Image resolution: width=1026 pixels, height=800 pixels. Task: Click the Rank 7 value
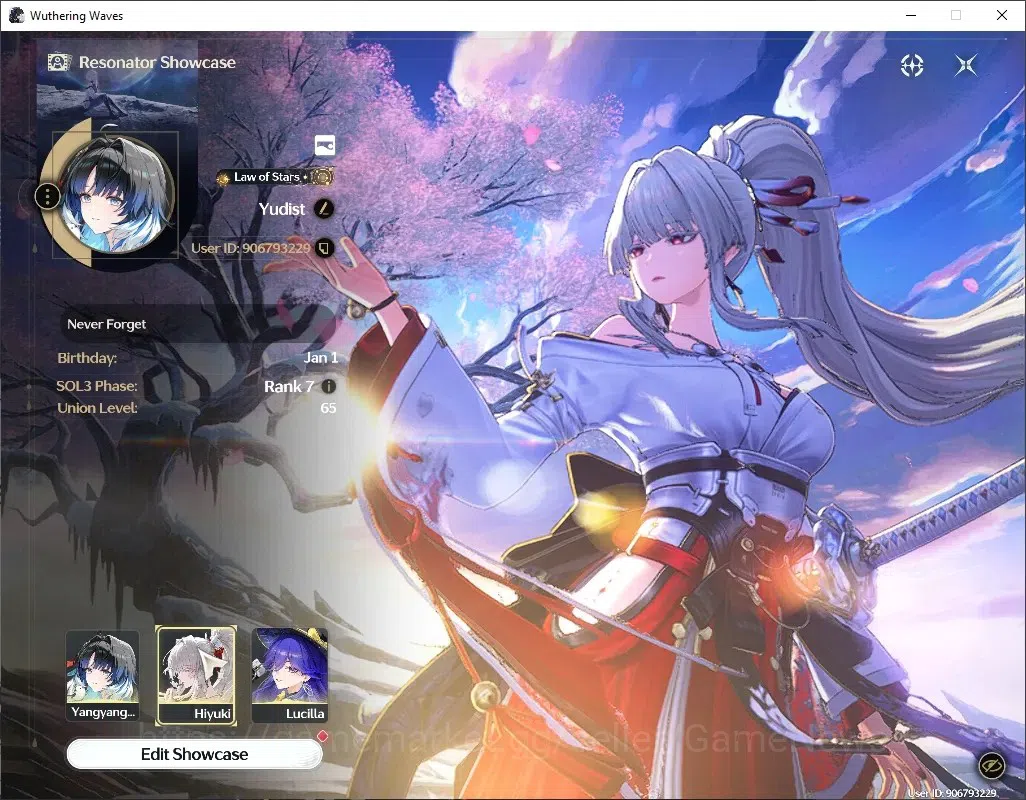point(289,387)
